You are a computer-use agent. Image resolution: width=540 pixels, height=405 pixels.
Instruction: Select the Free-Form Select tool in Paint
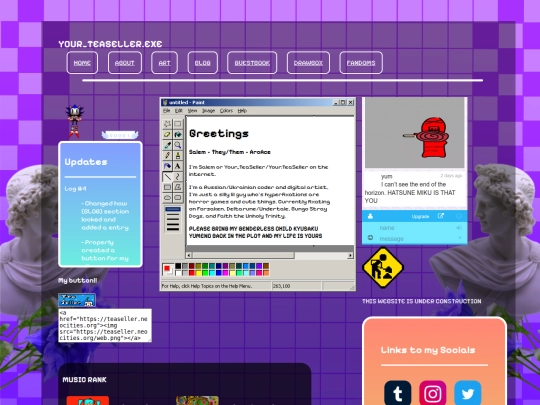pyautogui.click(x=167, y=124)
